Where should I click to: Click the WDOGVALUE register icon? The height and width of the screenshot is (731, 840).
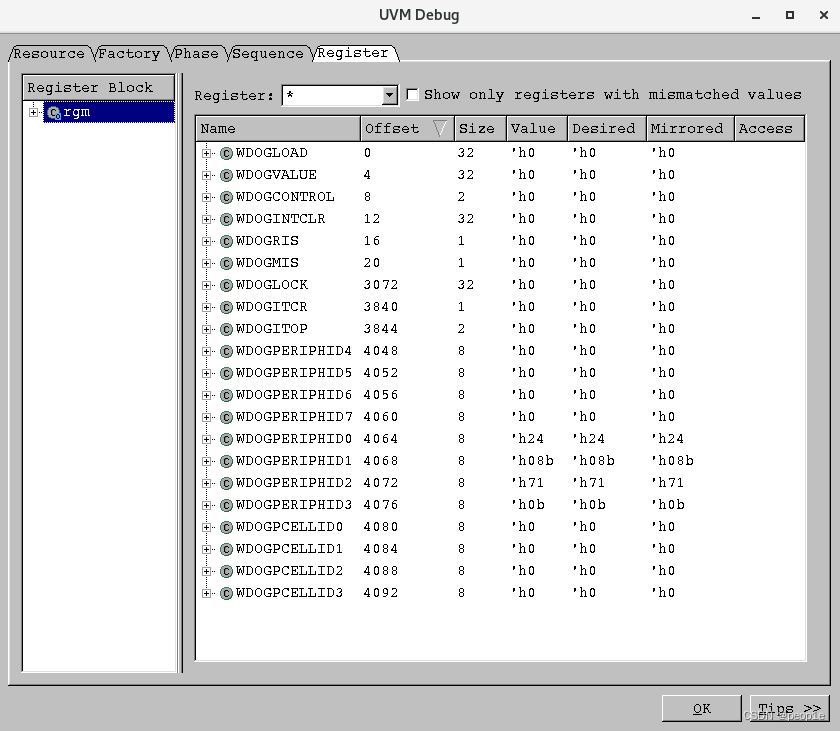pyautogui.click(x=226, y=175)
